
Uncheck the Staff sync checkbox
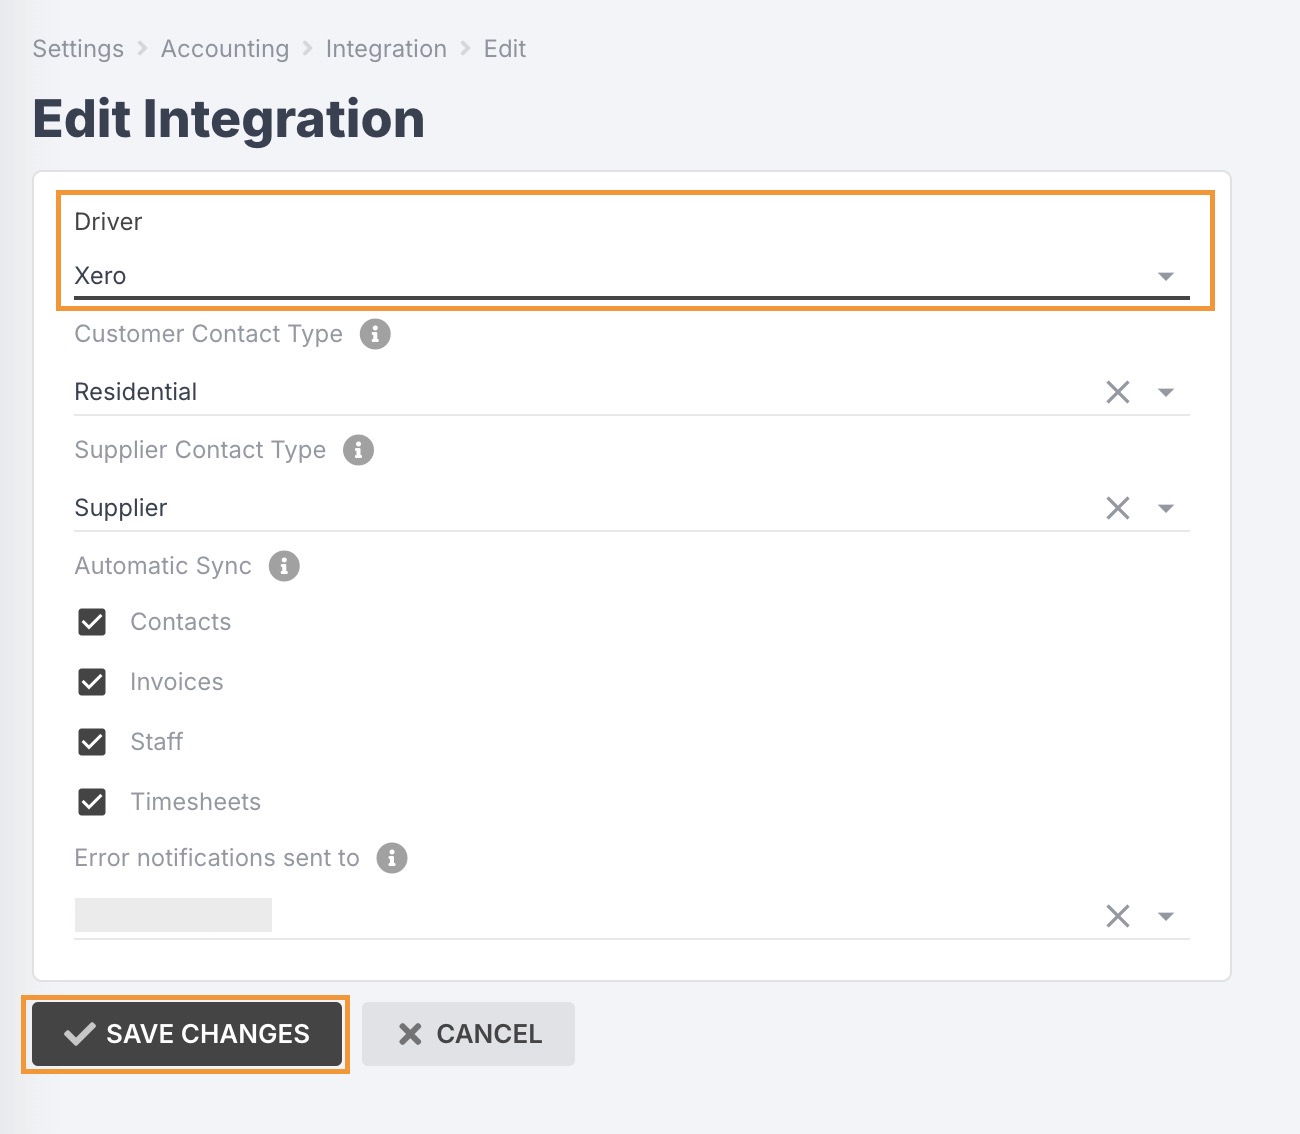(x=92, y=742)
